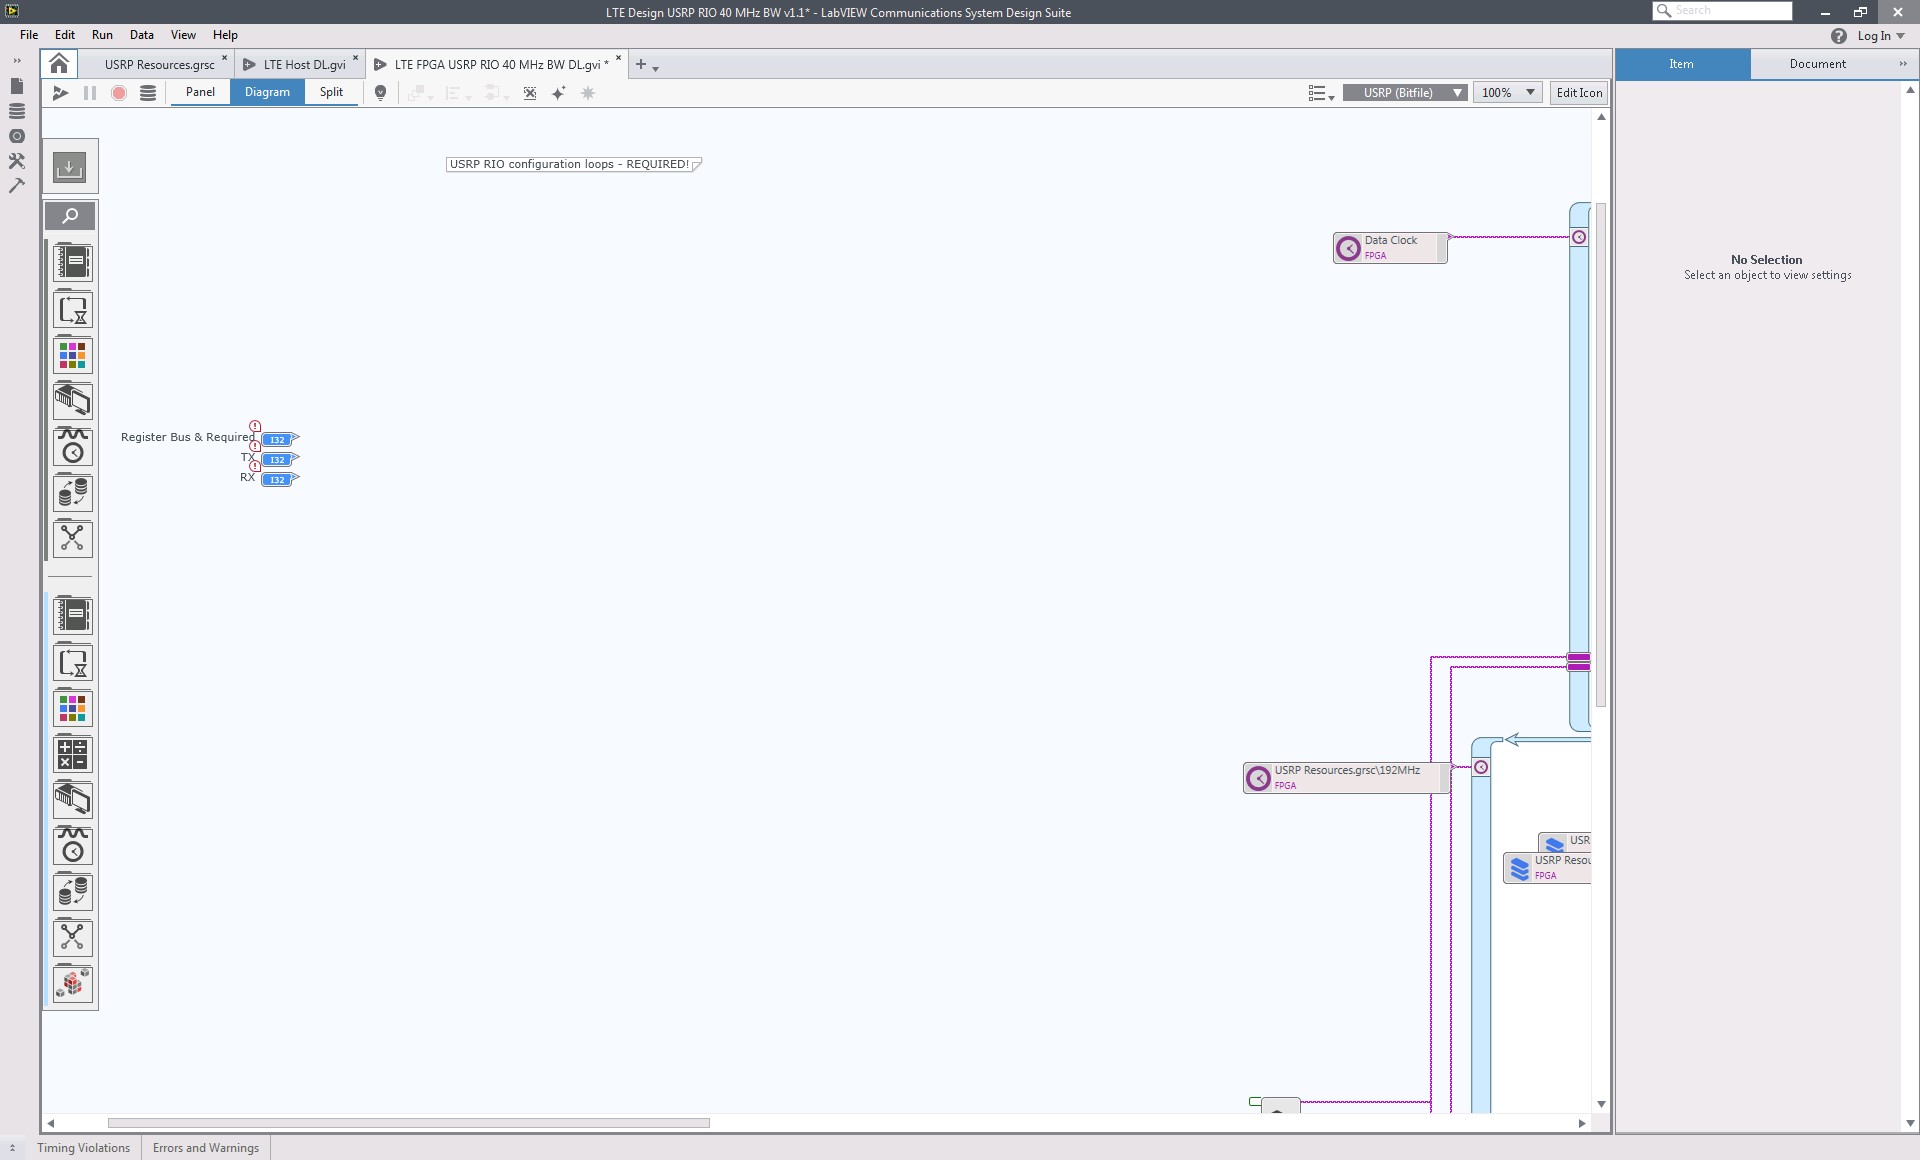This screenshot has height=1160, width=1920.
Task: Open the upper database transfer palette category
Action: coord(73,493)
